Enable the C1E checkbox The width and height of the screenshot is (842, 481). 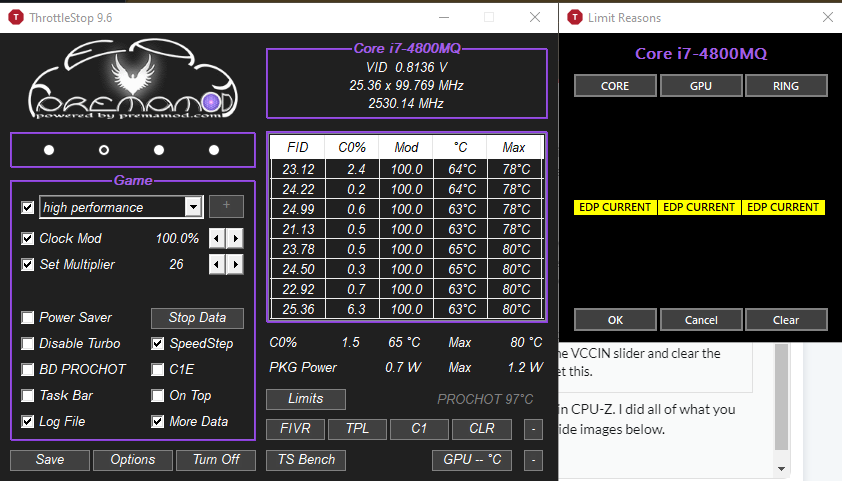click(157, 369)
